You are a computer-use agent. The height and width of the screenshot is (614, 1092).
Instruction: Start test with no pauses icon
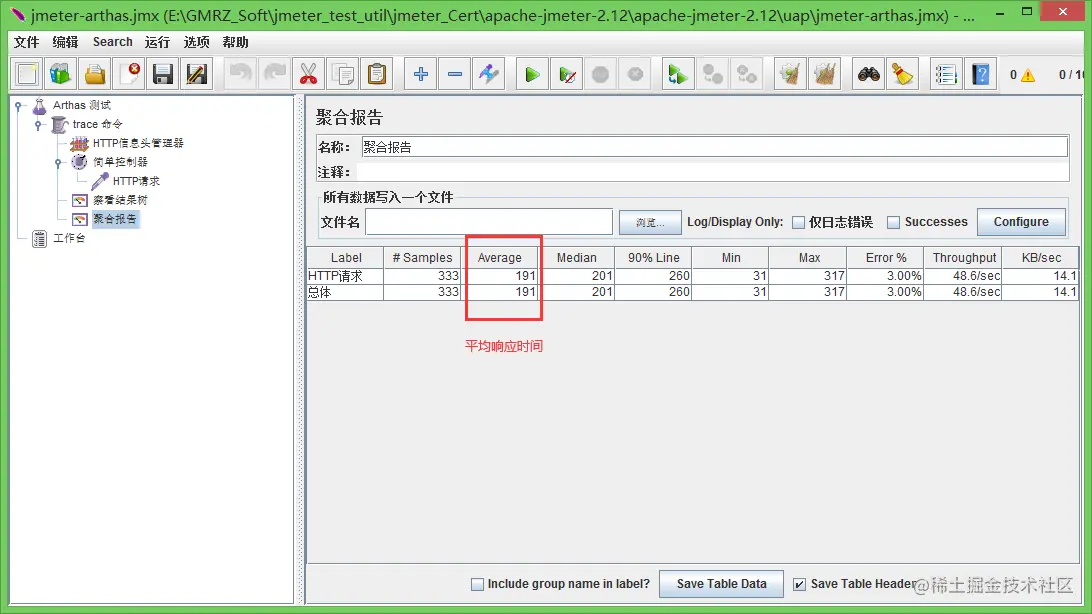pyautogui.click(x=567, y=74)
